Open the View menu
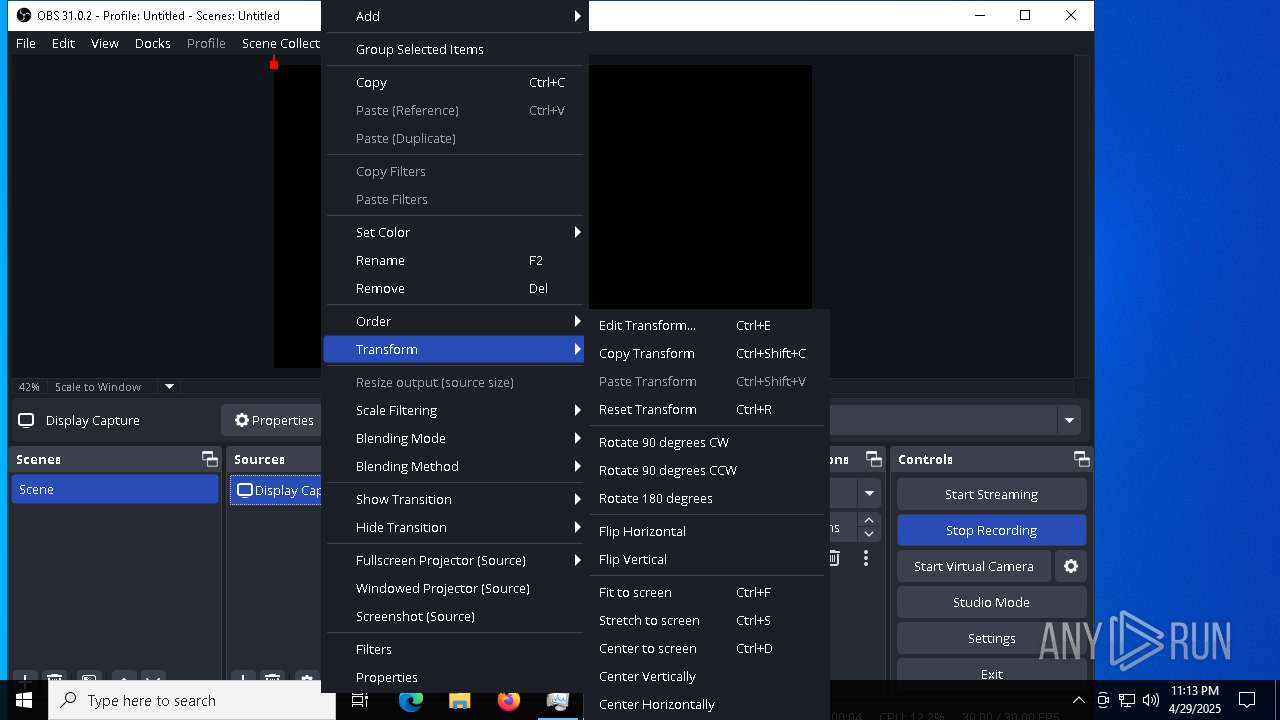1280x720 pixels. click(x=105, y=43)
